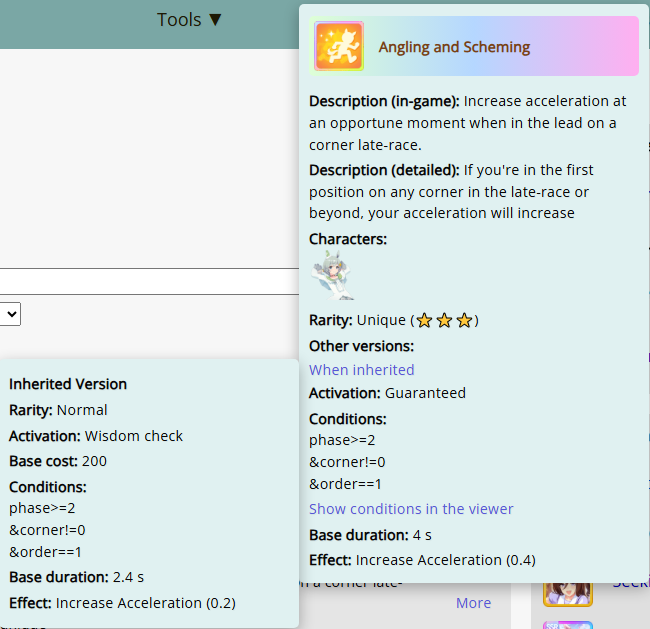Click the Rarity: Unique stars text
The width and height of the screenshot is (650, 629).
(394, 320)
